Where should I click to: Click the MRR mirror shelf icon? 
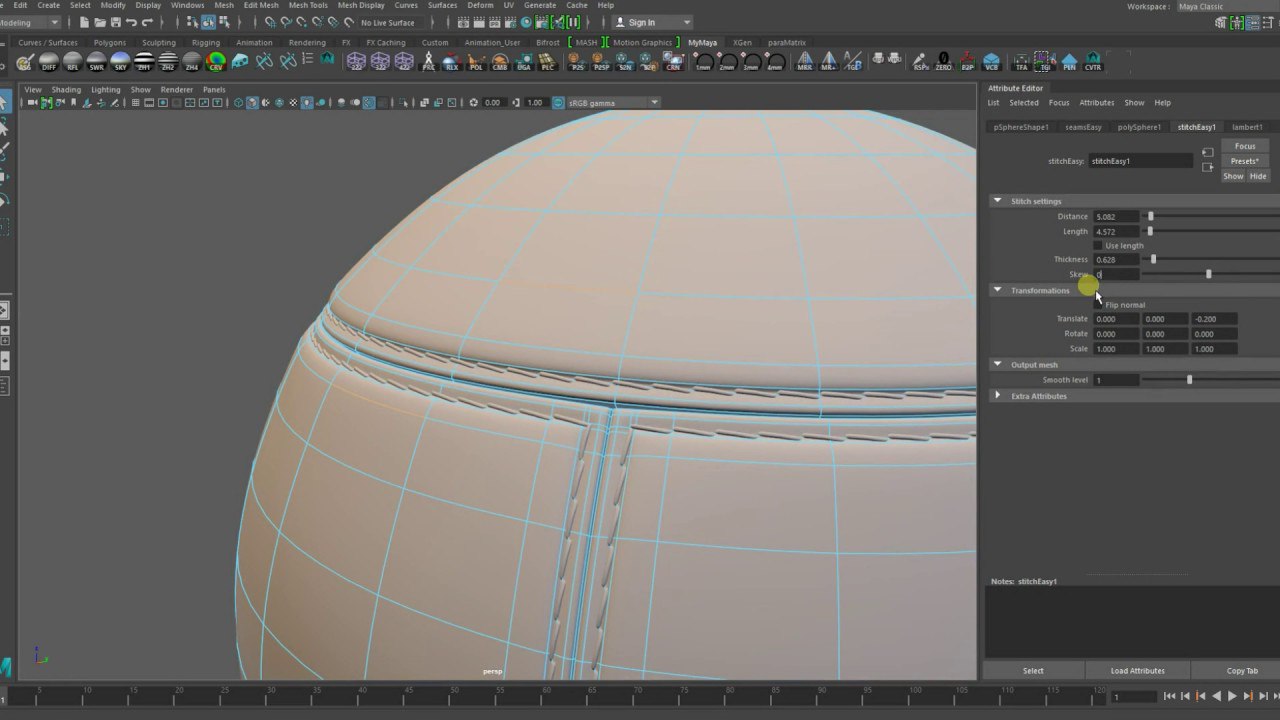805,62
